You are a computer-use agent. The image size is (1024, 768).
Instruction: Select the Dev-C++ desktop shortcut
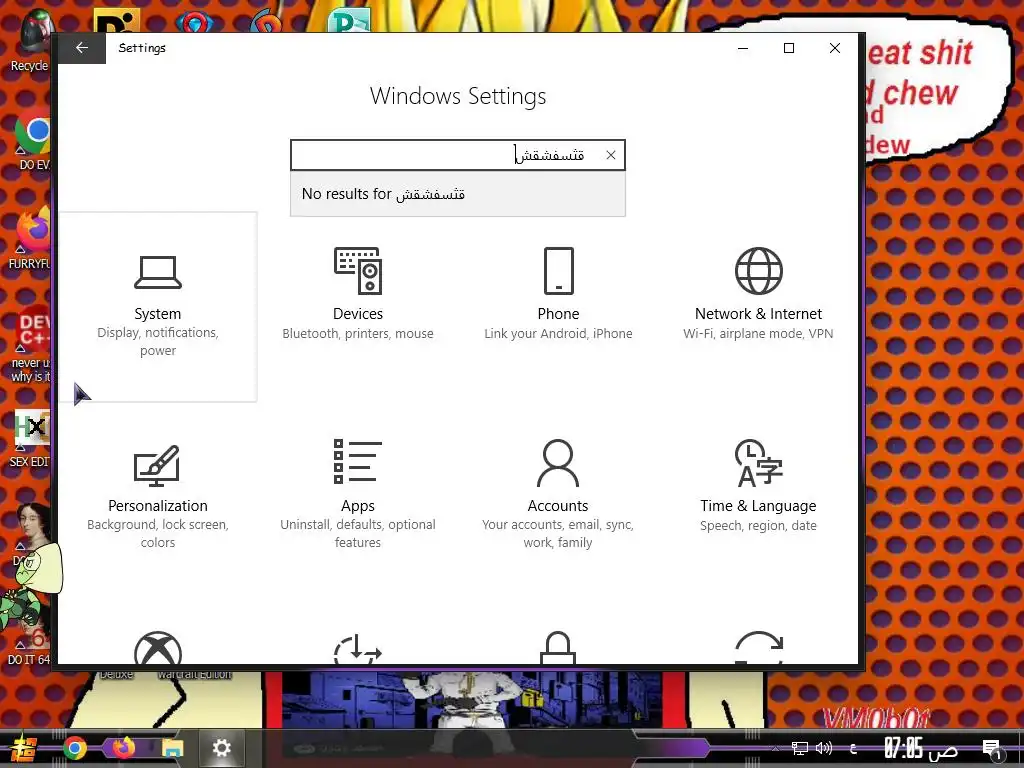point(31,345)
